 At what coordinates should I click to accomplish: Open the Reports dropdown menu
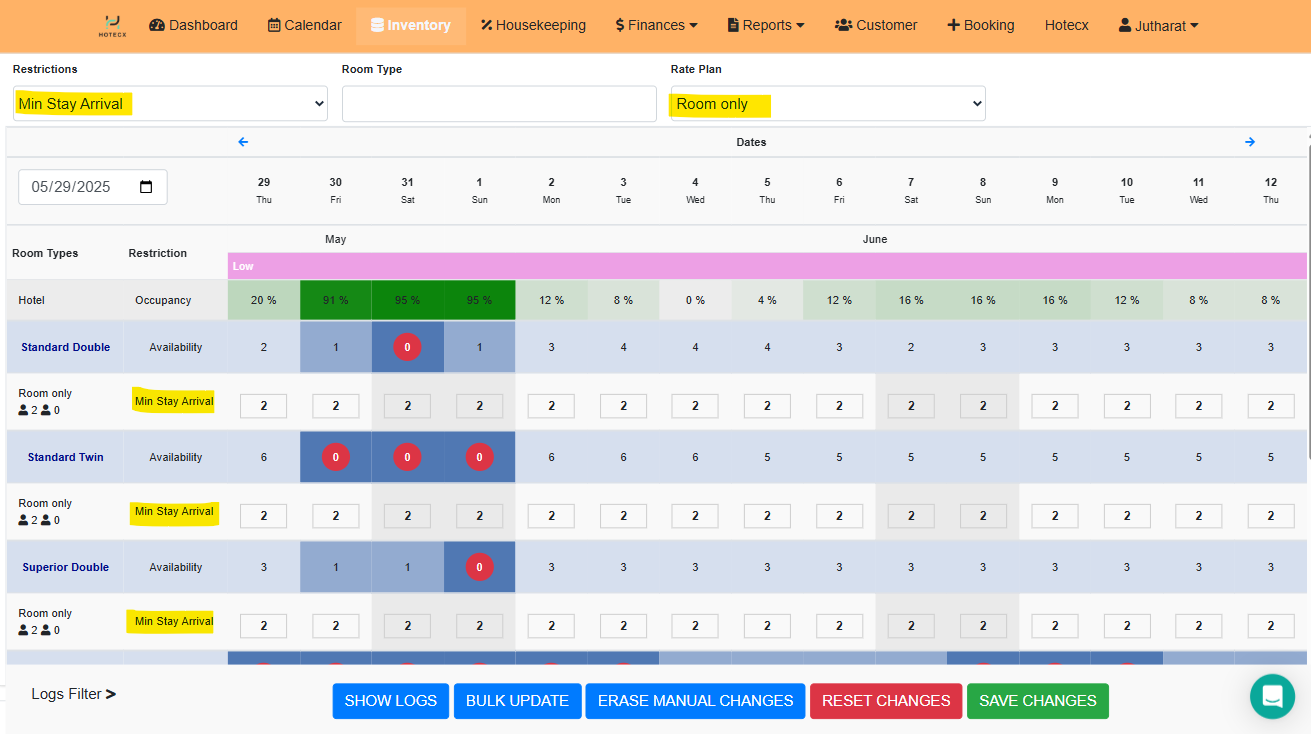765,25
